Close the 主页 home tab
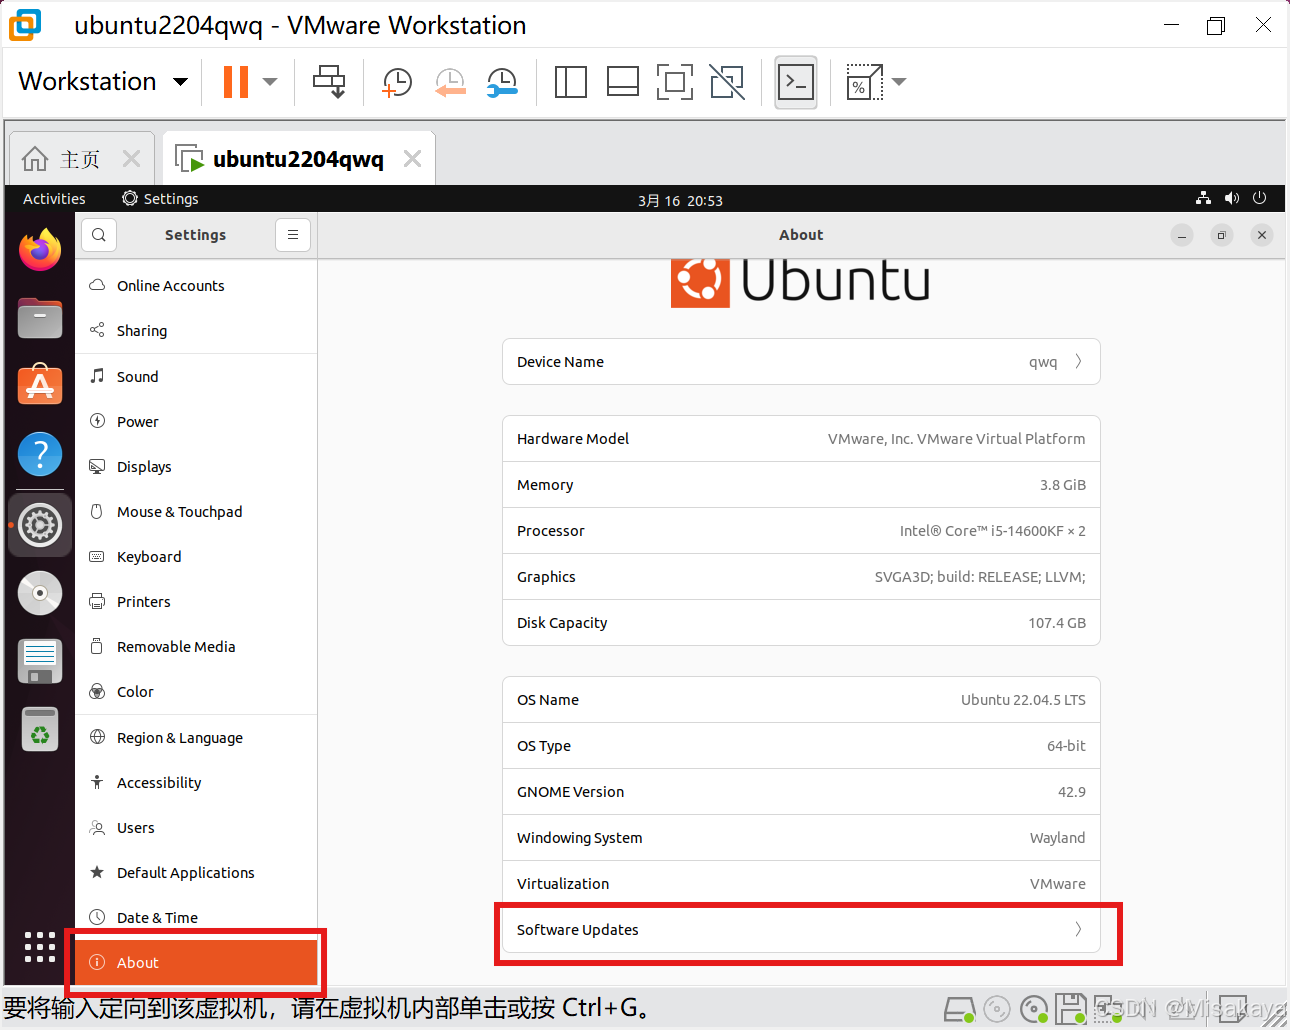 [131, 159]
